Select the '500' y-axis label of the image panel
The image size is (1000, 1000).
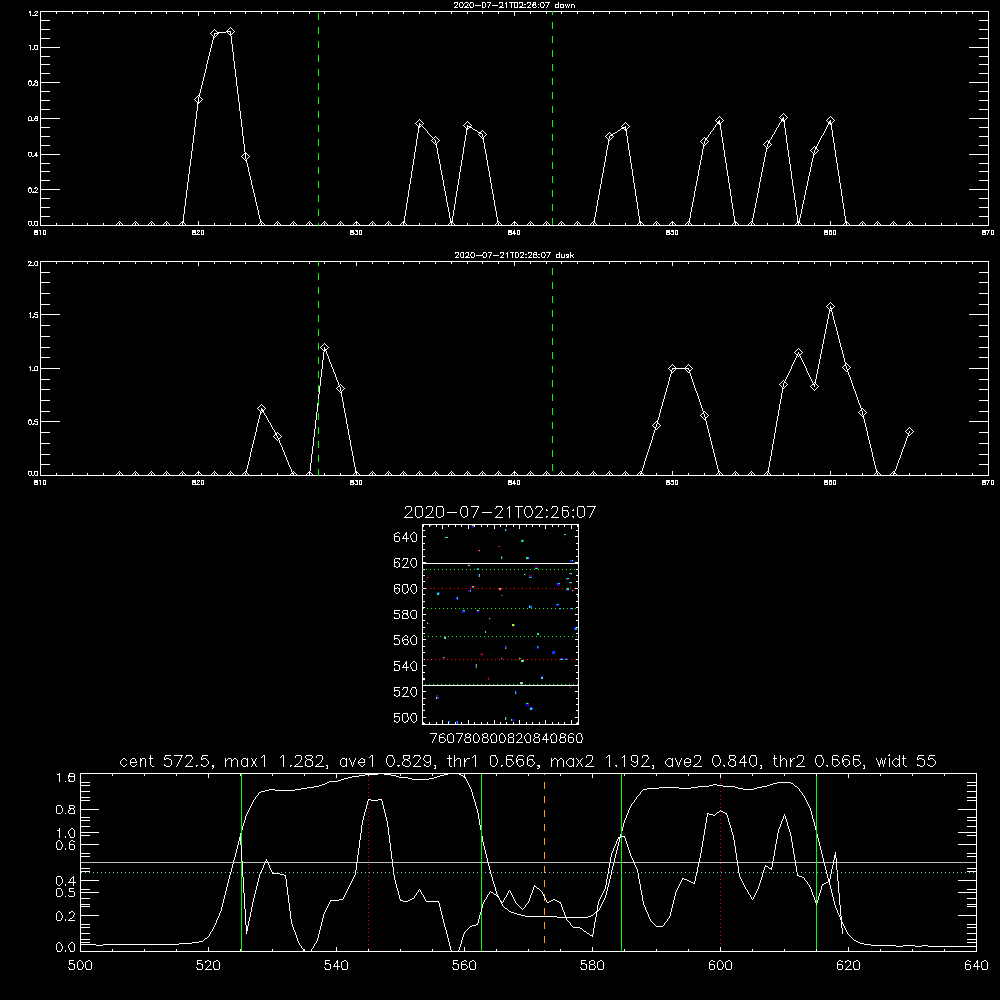pos(406,717)
